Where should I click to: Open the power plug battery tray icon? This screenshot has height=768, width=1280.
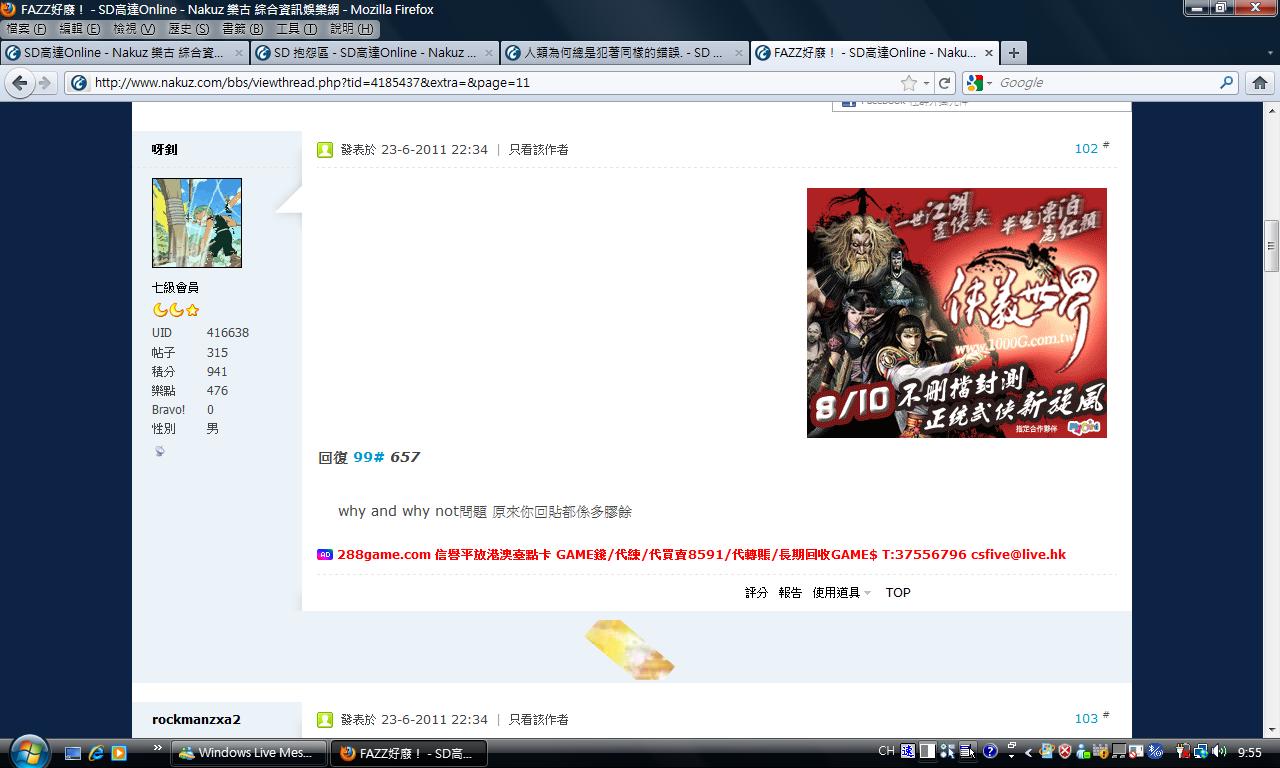pos(1183,752)
